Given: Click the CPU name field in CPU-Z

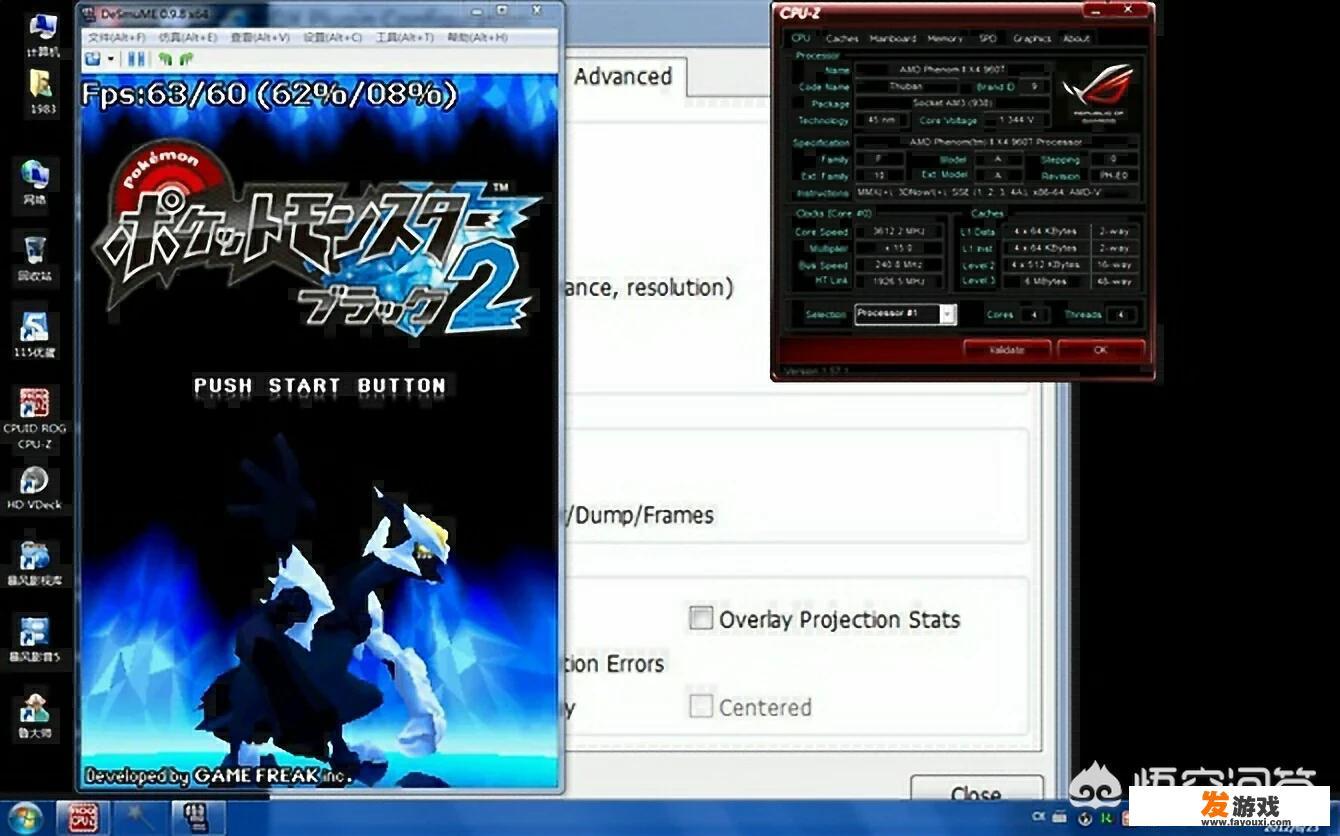Looking at the screenshot, I should pos(952,70).
